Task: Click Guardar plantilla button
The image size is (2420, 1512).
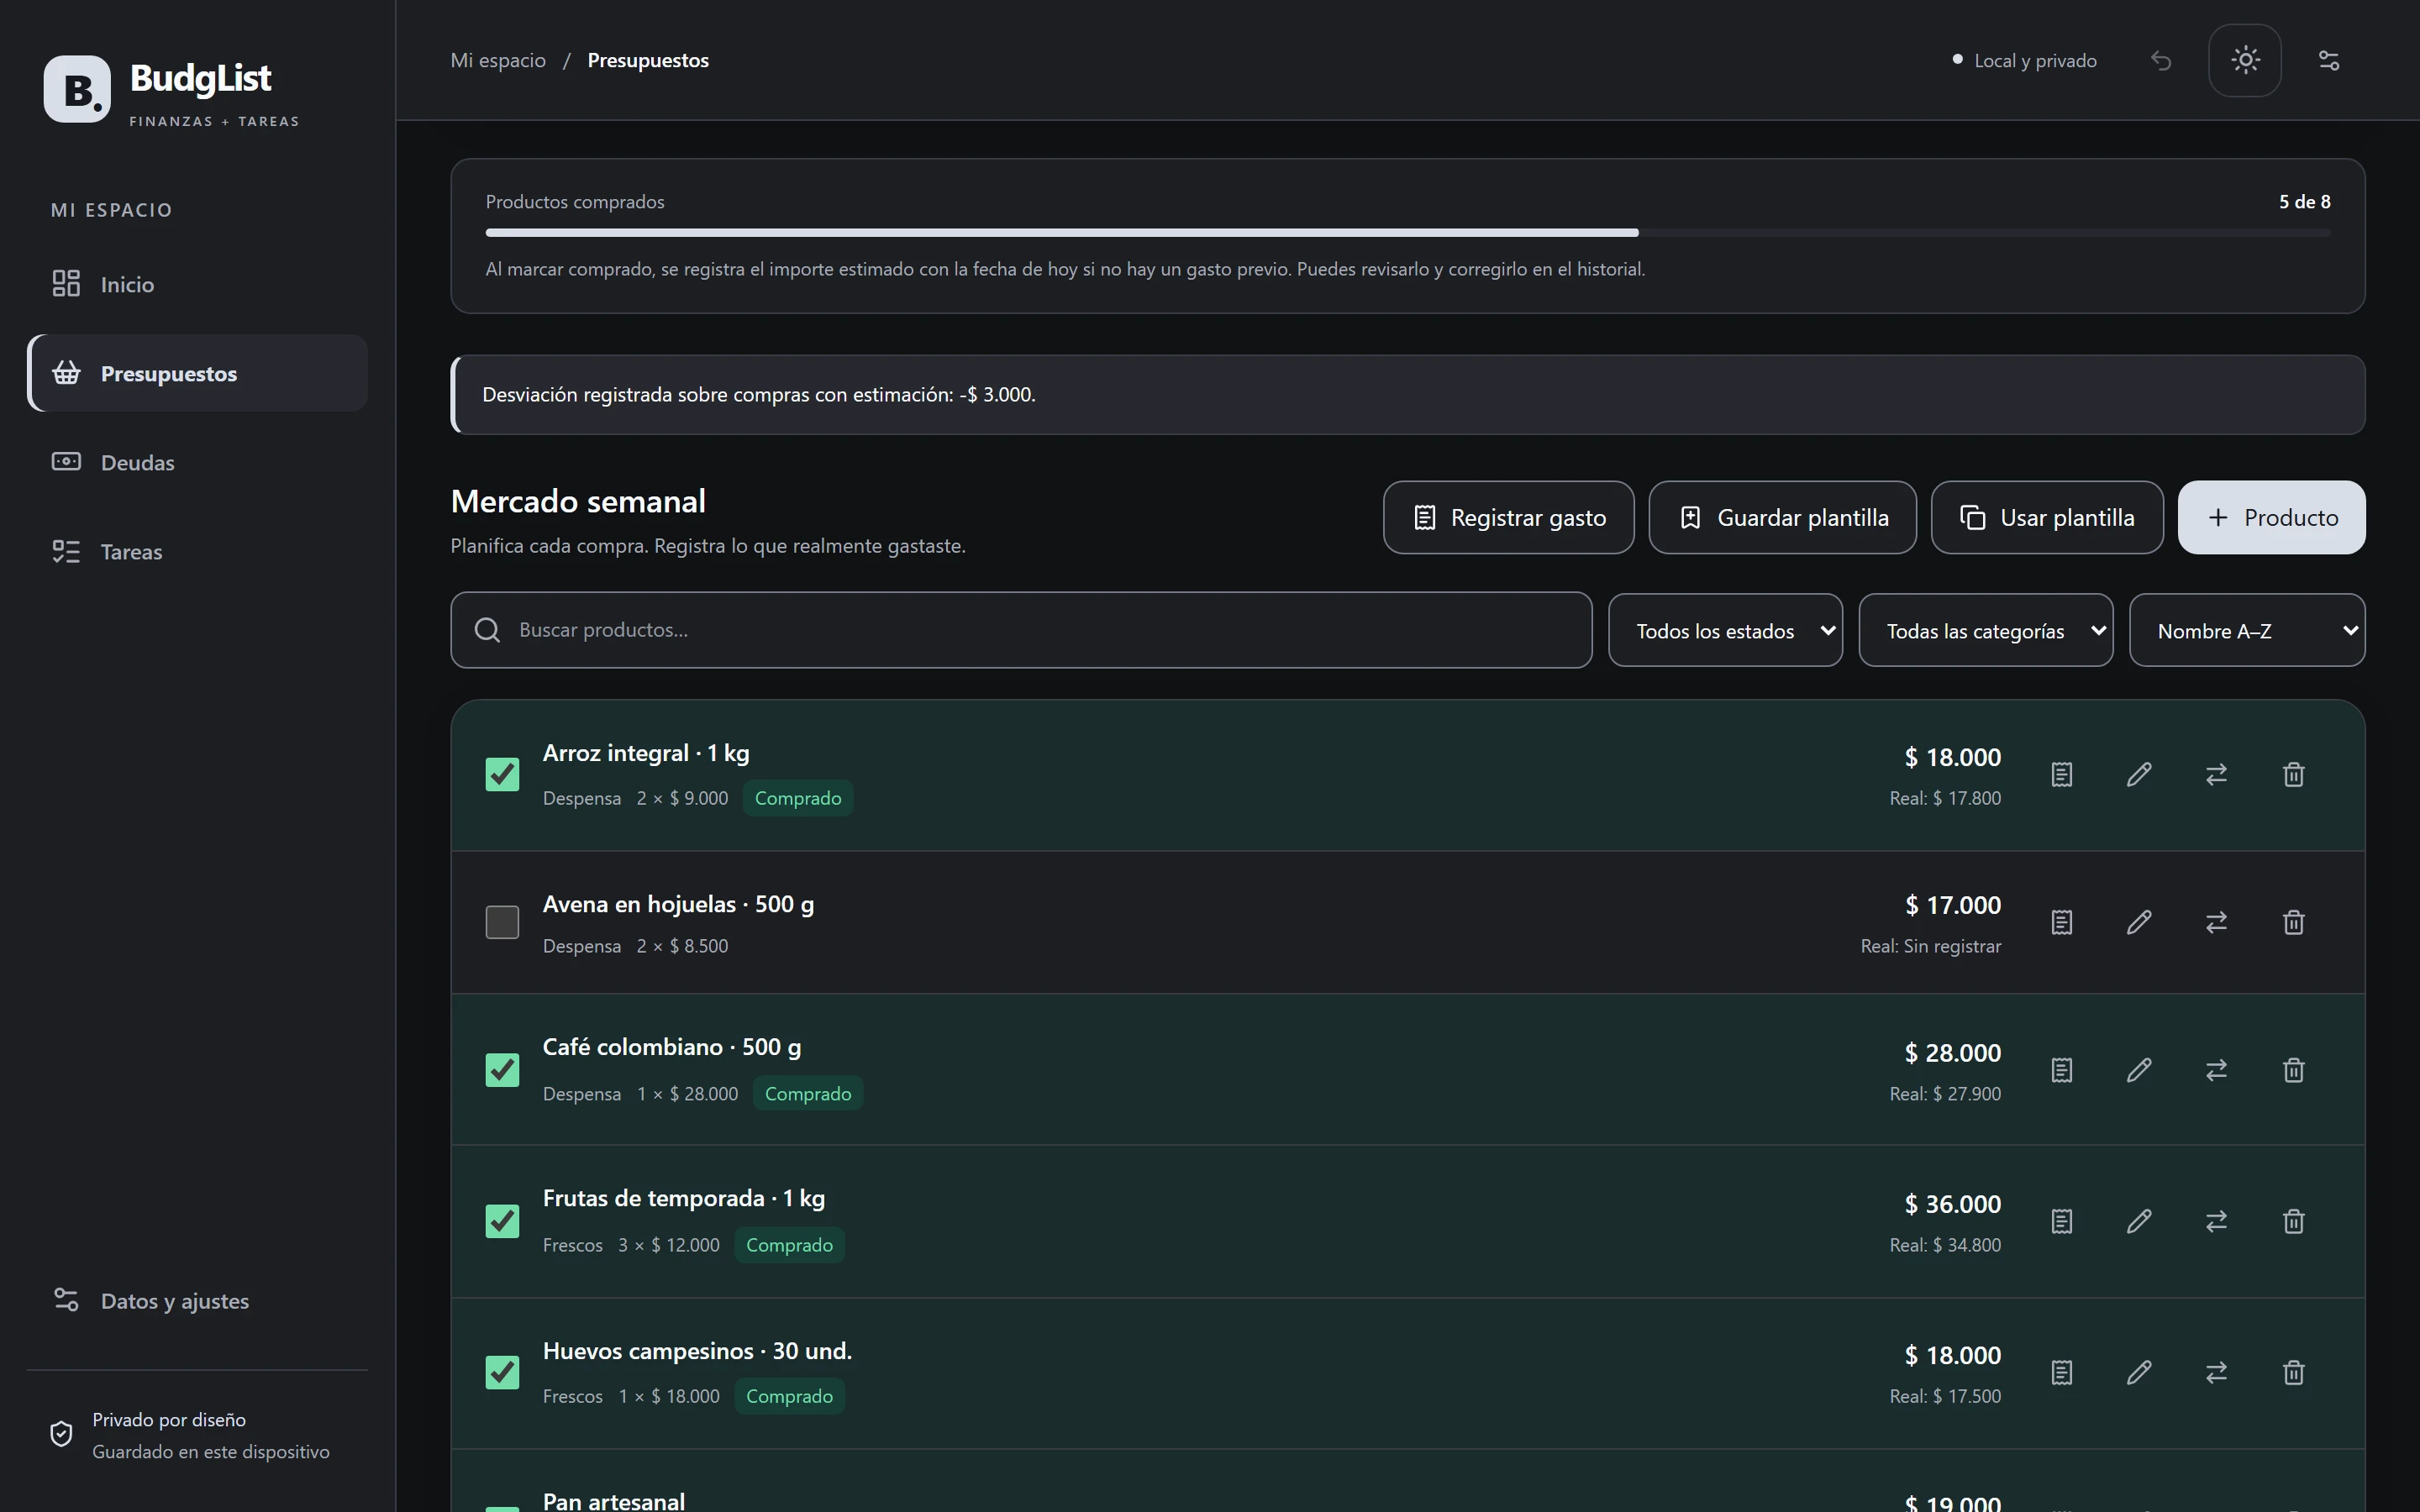Action: tap(1782, 517)
